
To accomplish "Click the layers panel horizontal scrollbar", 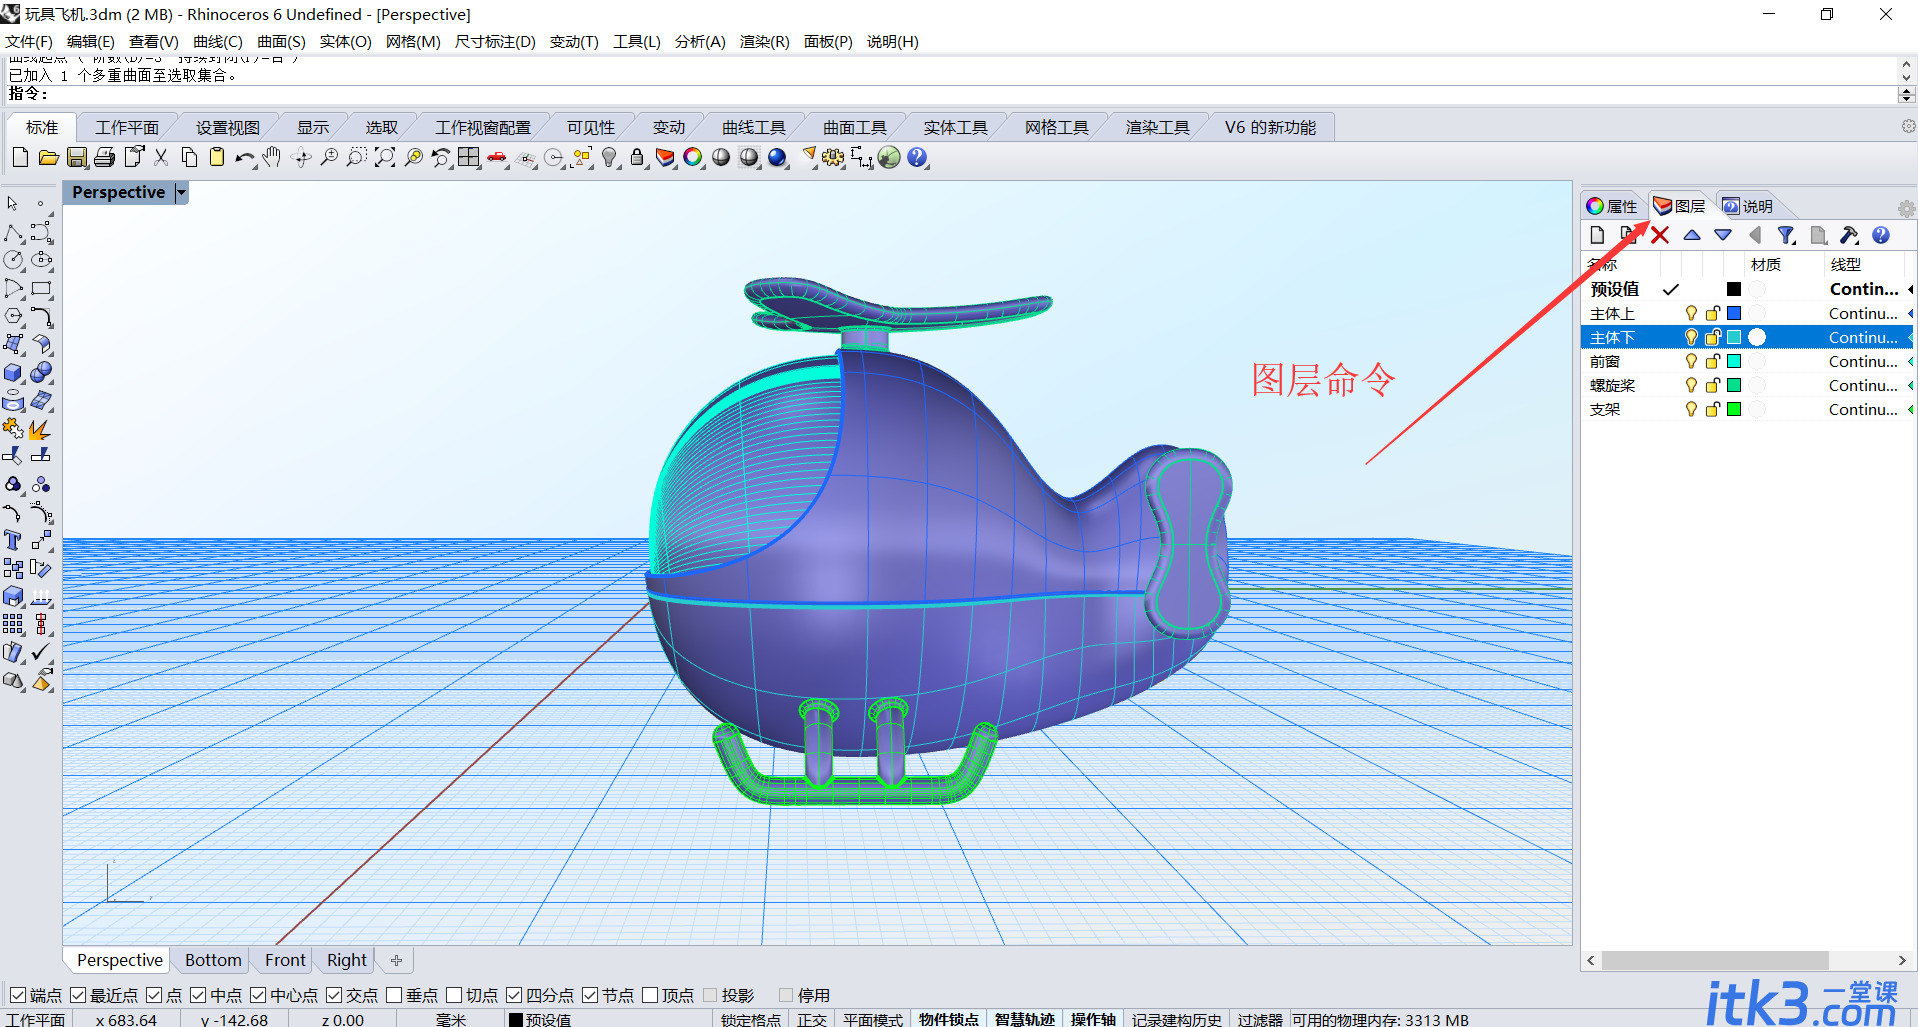I will click(1716, 960).
